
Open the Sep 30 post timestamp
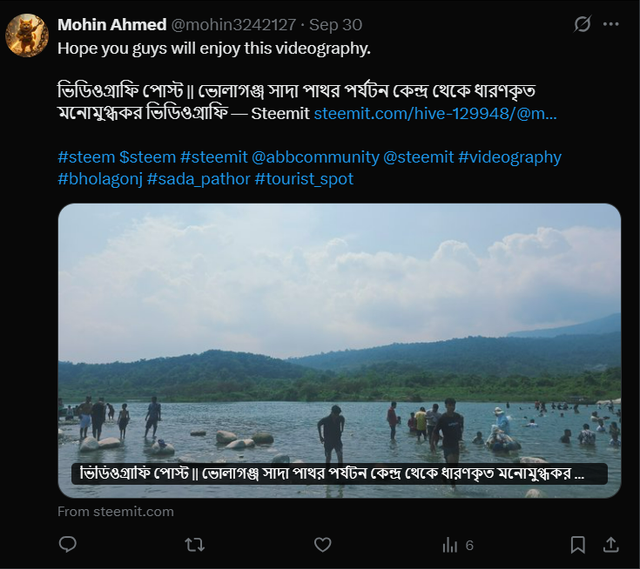click(x=335, y=24)
